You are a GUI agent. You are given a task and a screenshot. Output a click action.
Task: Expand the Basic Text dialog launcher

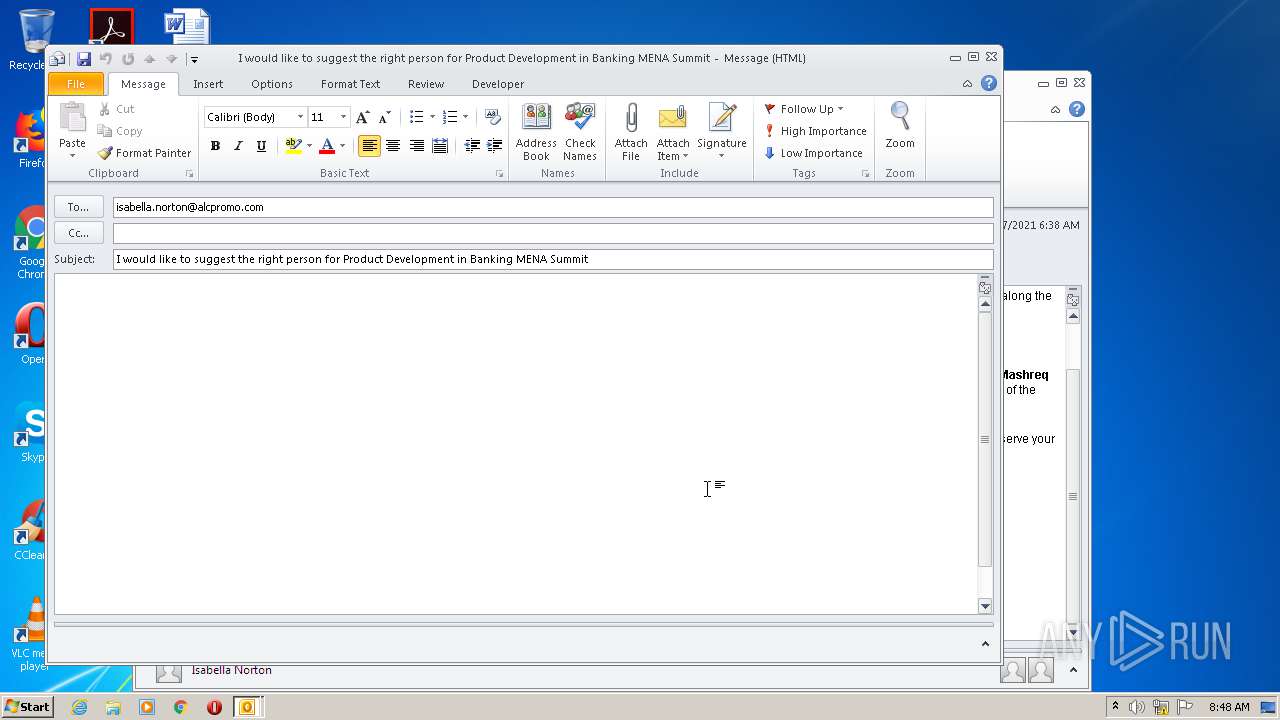(500, 174)
